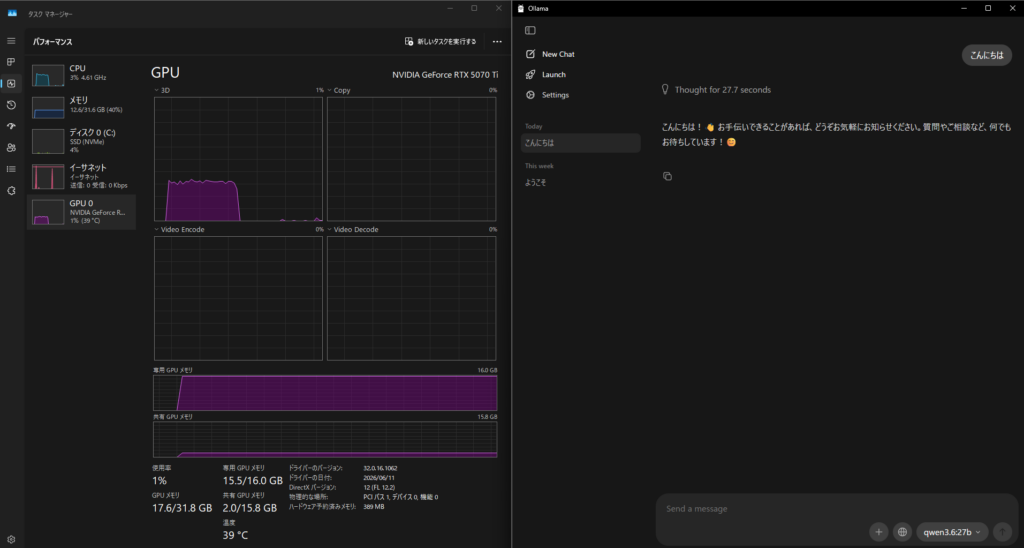Viewport: 1024px width, 548px height.
Task: Toggle Ollama sidebar panel icon
Action: pyautogui.click(x=530, y=30)
